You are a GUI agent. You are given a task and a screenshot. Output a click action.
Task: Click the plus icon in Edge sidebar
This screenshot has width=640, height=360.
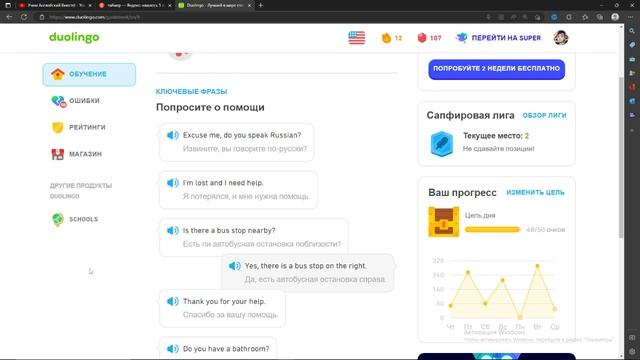(x=632, y=130)
